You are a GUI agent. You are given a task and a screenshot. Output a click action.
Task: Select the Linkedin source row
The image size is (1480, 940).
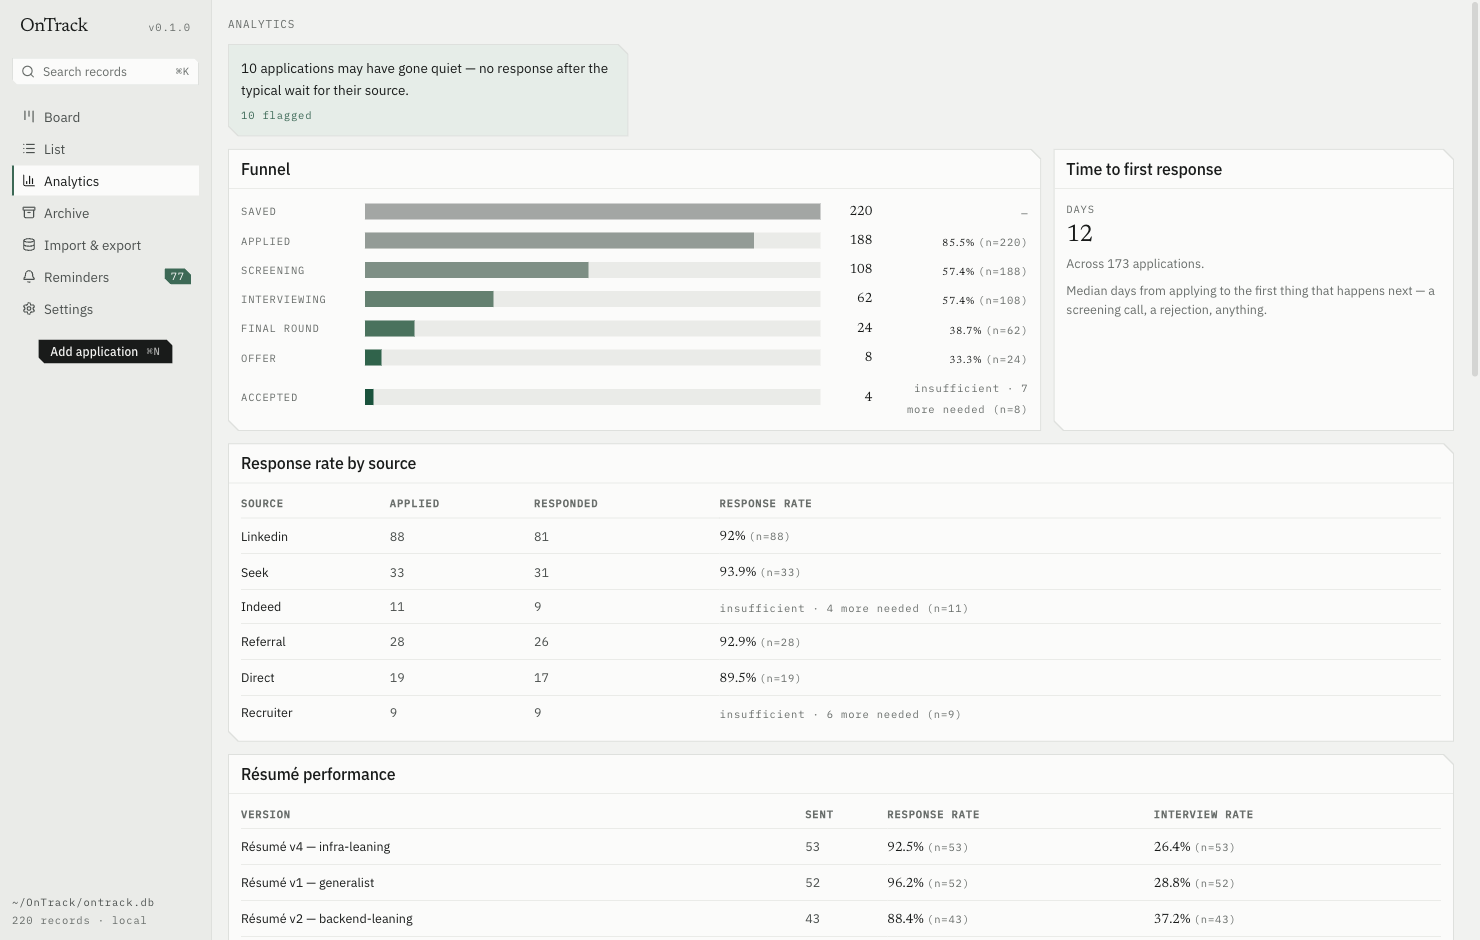click(x=841, y=537)
